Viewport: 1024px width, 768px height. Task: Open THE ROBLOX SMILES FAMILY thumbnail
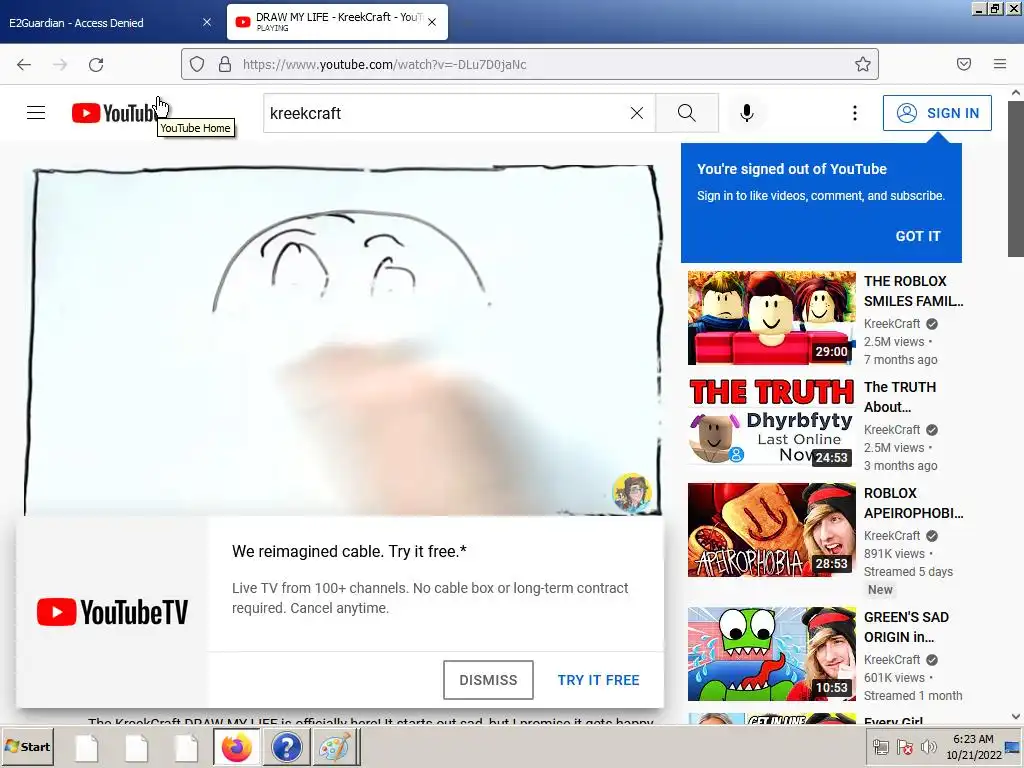tap(771, 318)
